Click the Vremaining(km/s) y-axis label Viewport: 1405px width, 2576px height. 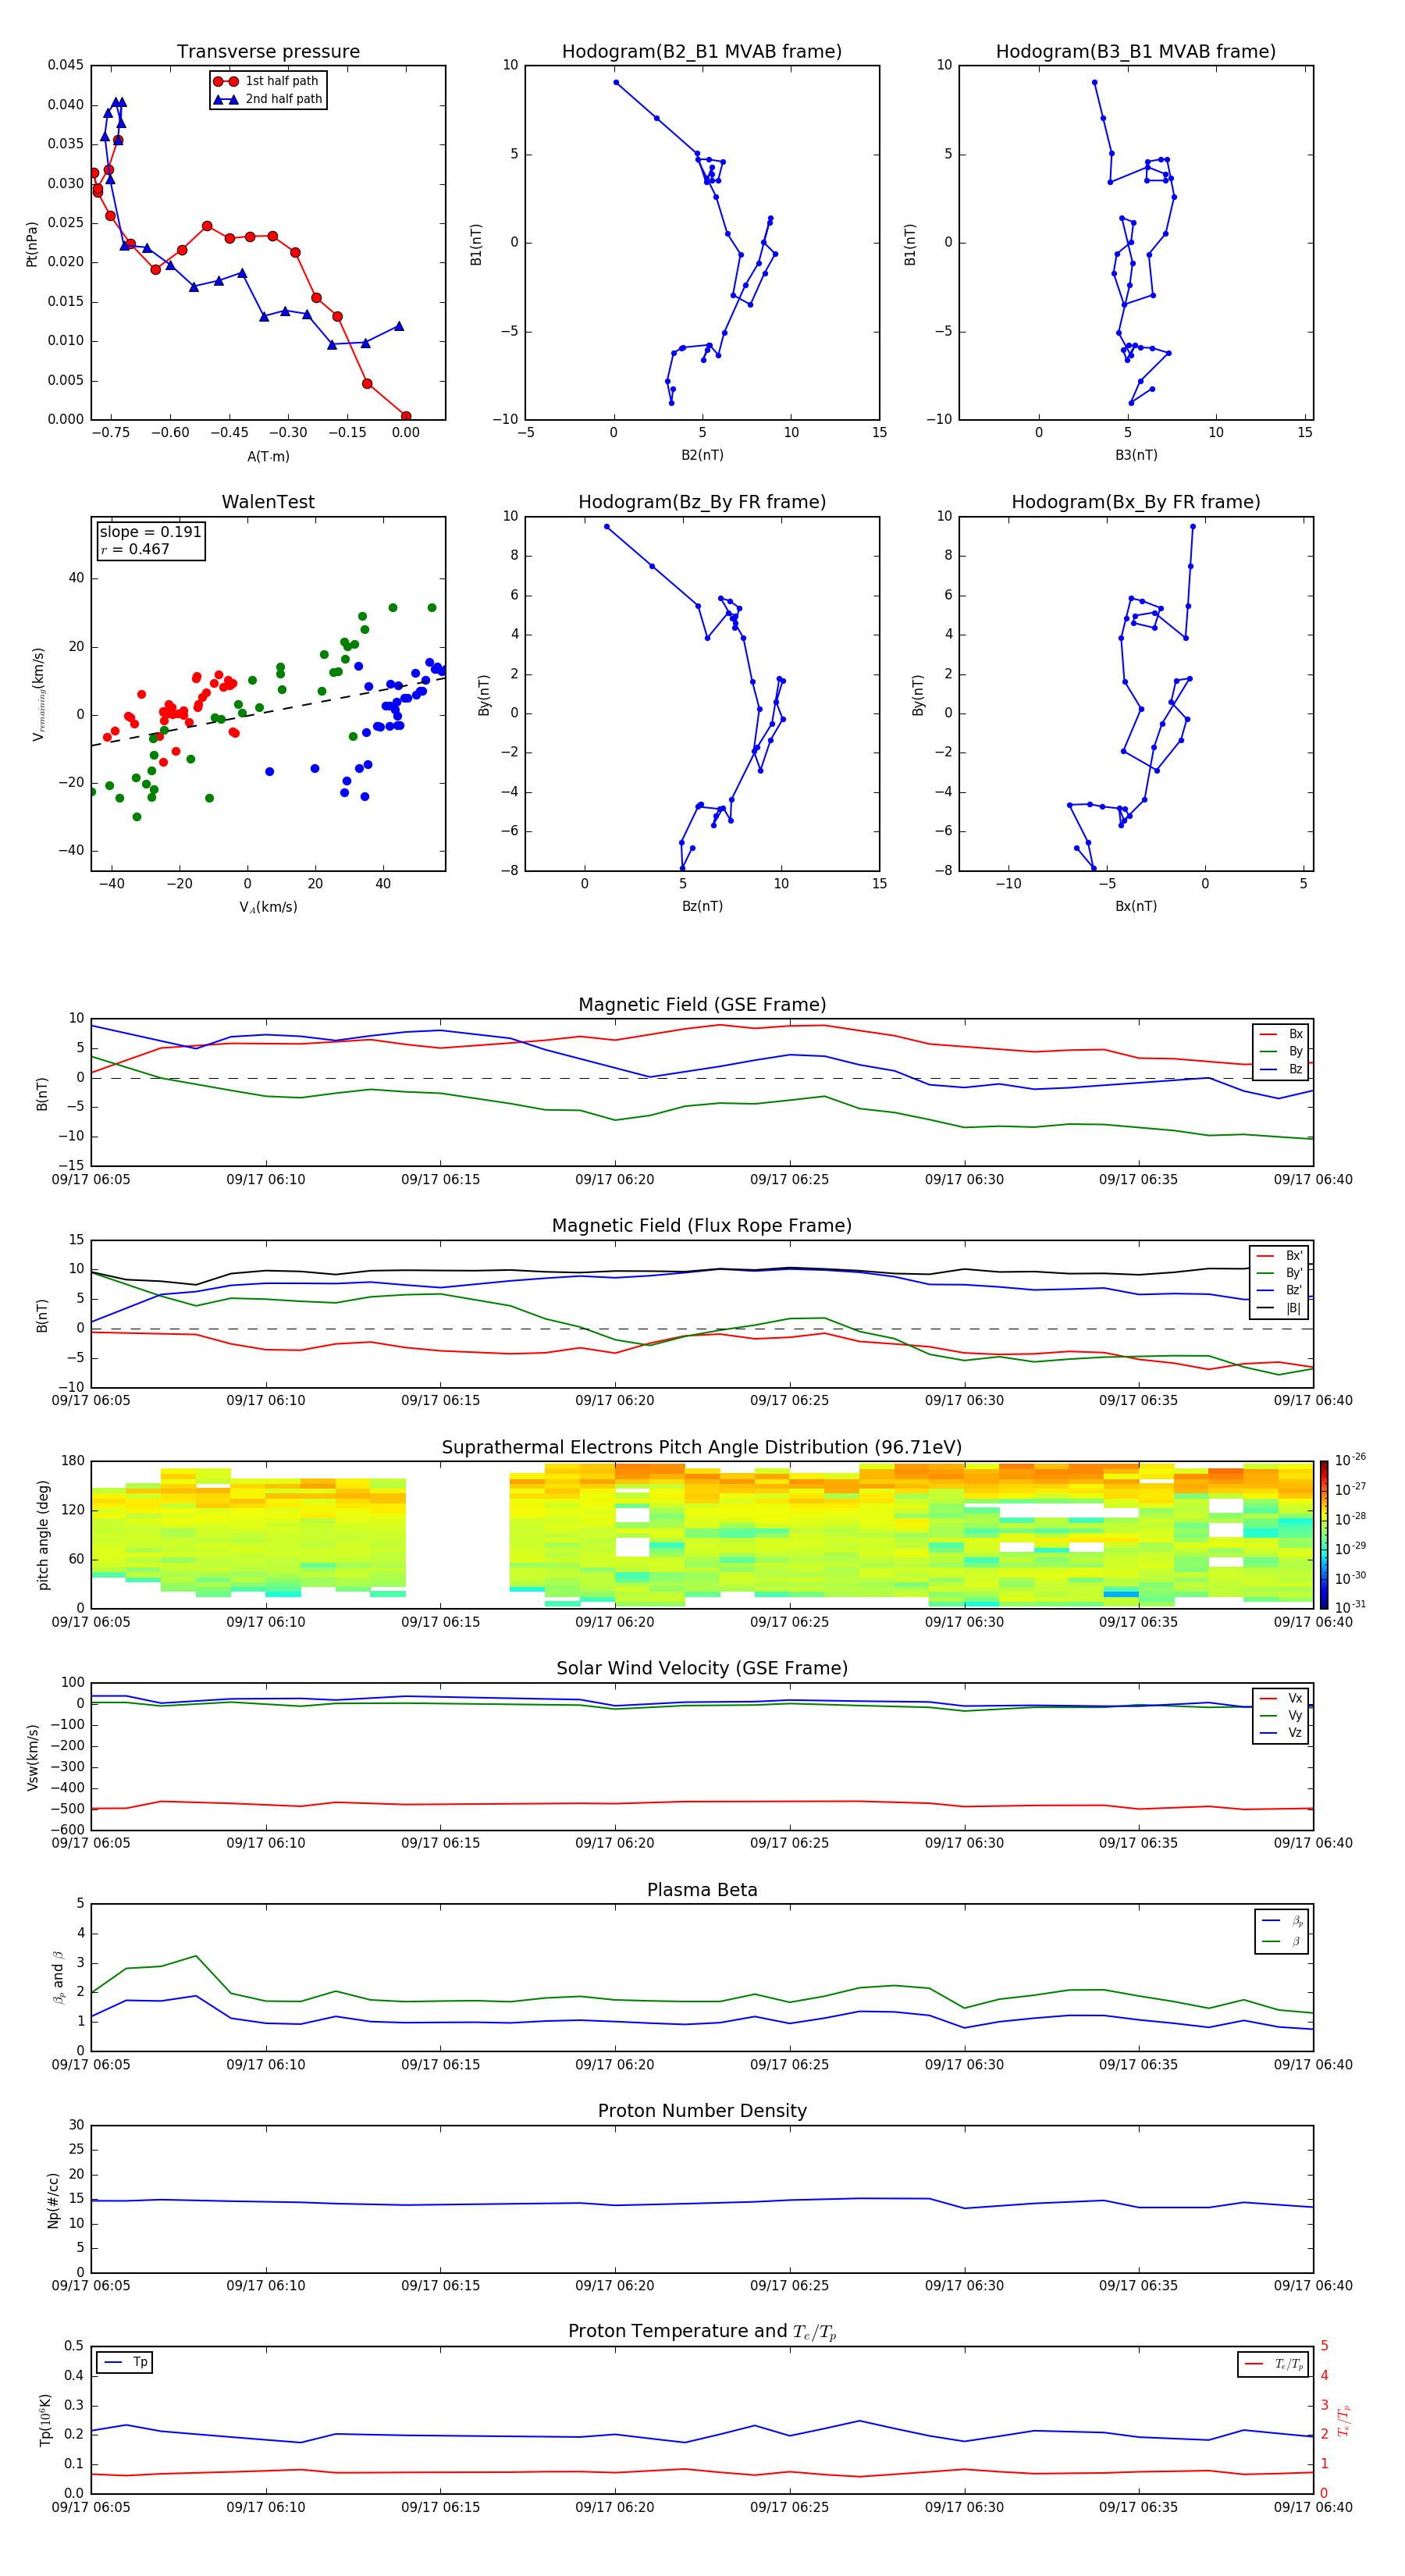[x=39, y=694]
